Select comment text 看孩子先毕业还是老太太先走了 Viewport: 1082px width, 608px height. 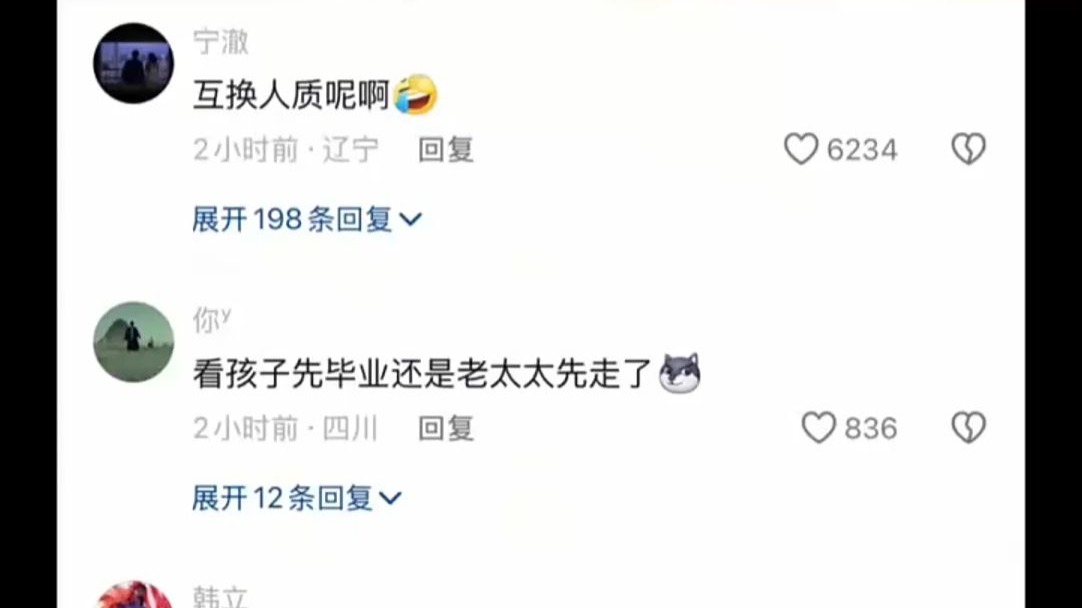pos(422,373)
